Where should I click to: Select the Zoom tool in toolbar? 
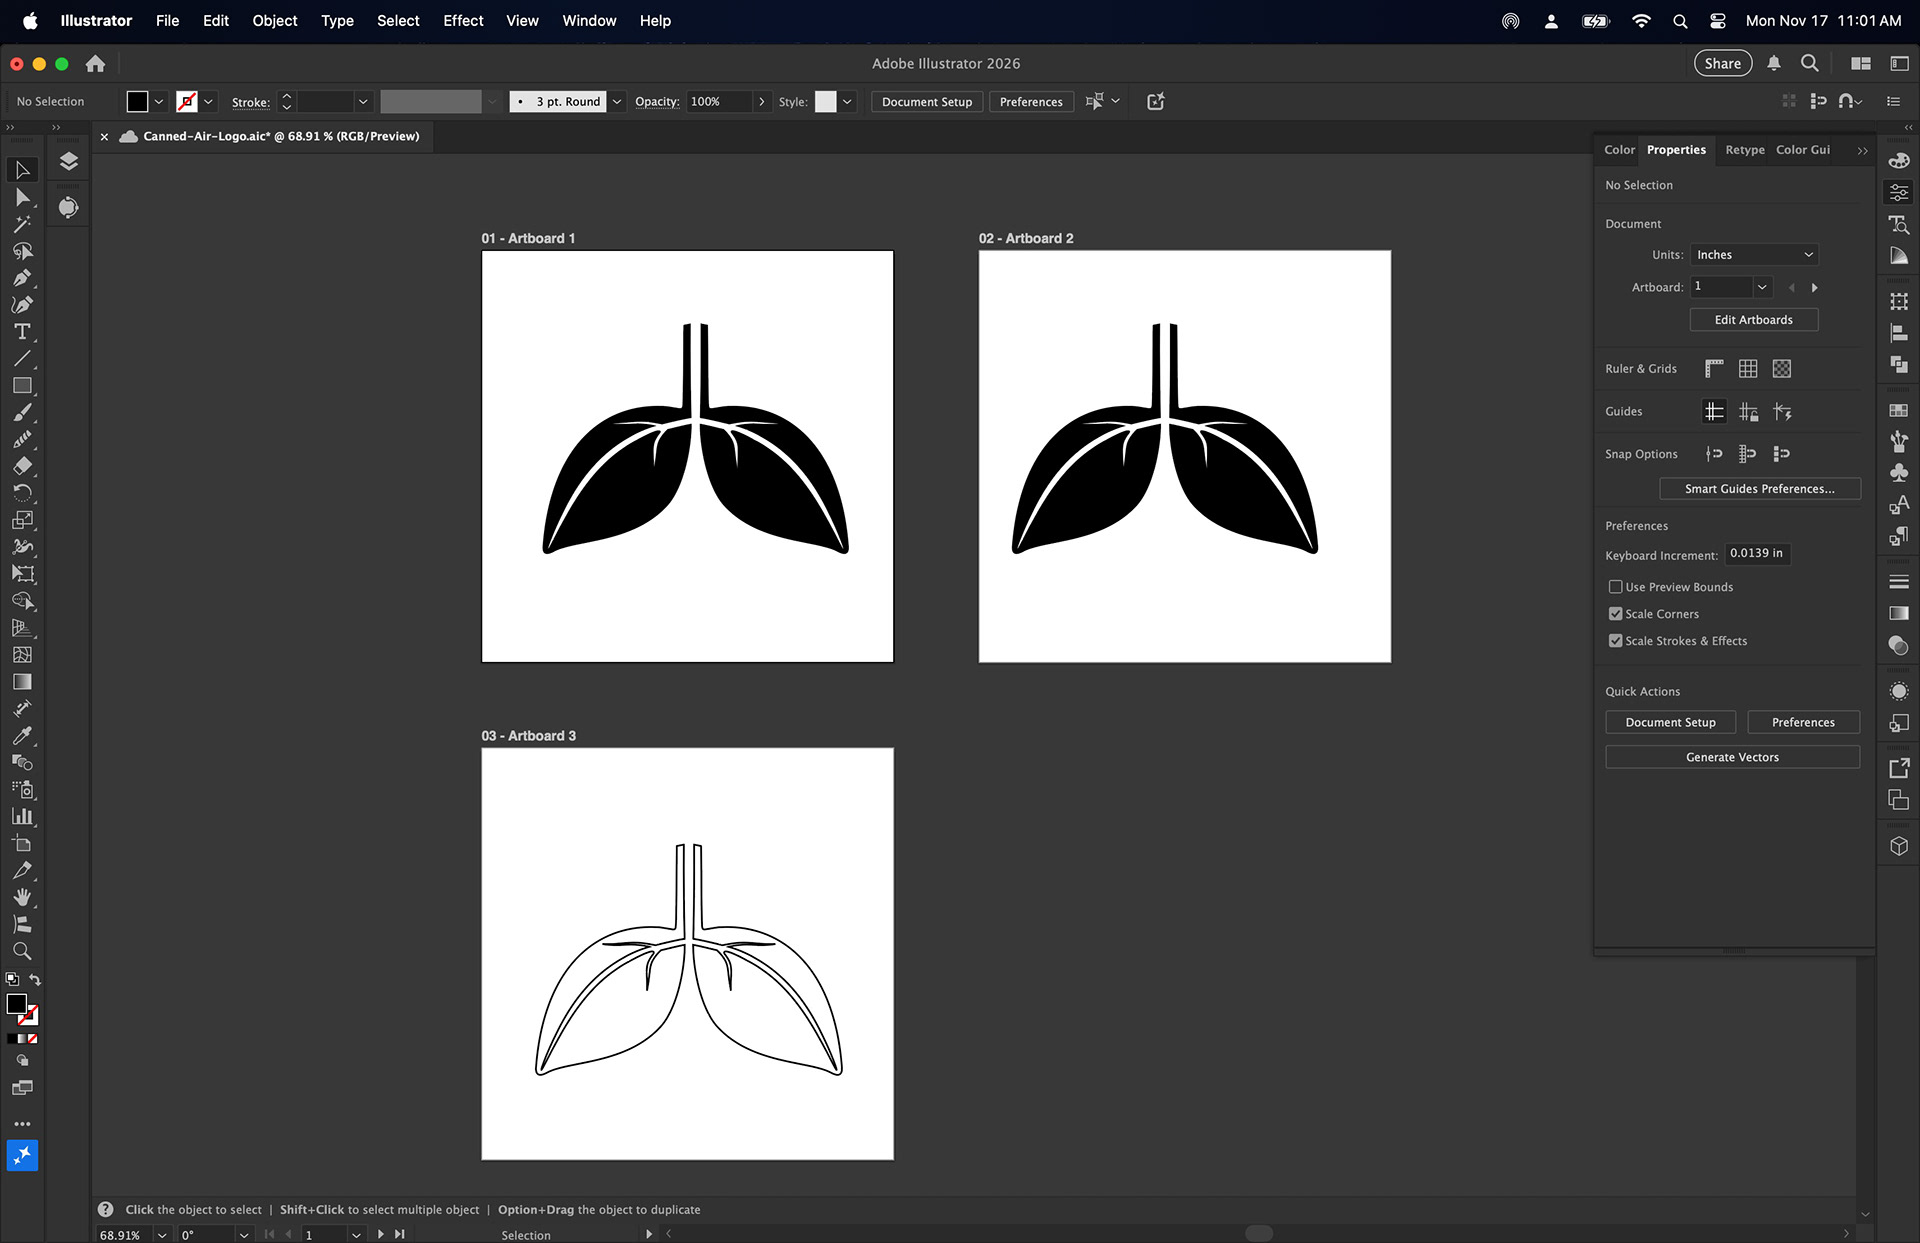point(22,951)
